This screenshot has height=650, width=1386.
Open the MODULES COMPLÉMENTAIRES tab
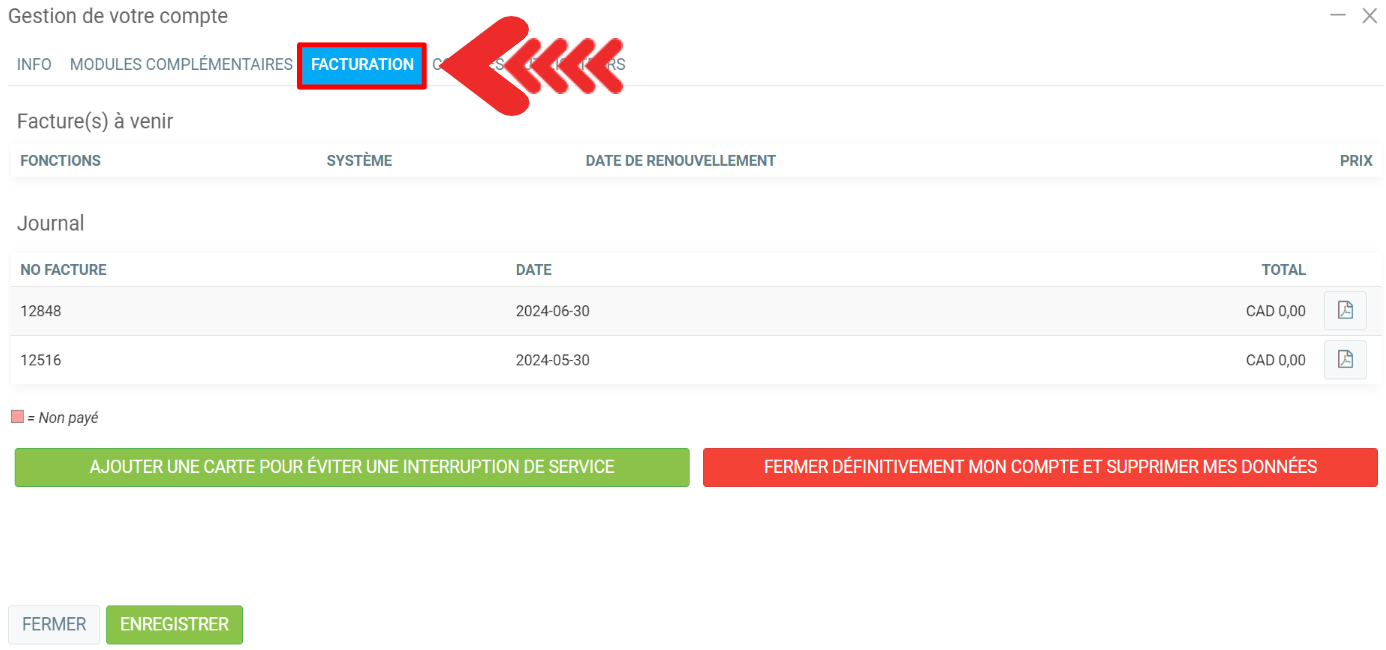tap(181, 65)
